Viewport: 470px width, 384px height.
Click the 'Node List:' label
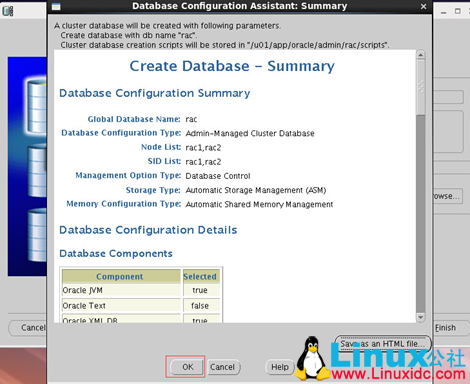(161, 147)
